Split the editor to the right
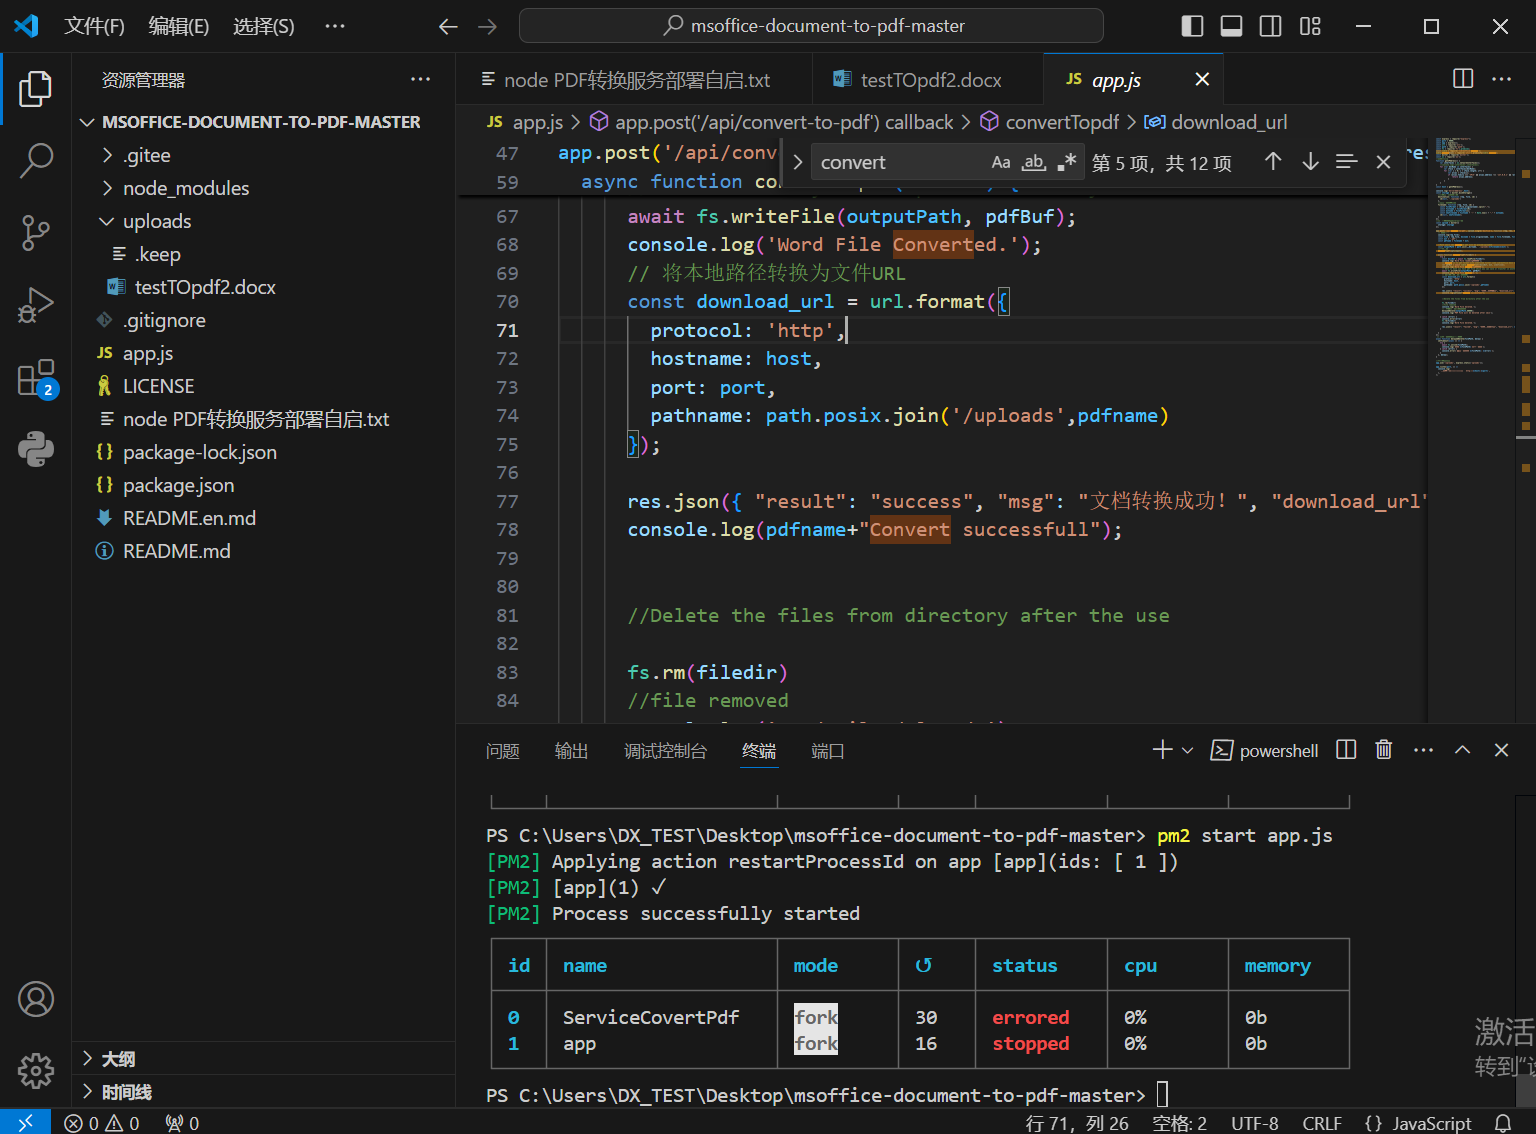This screenshot has height=1134, width=1536. 1462,79
